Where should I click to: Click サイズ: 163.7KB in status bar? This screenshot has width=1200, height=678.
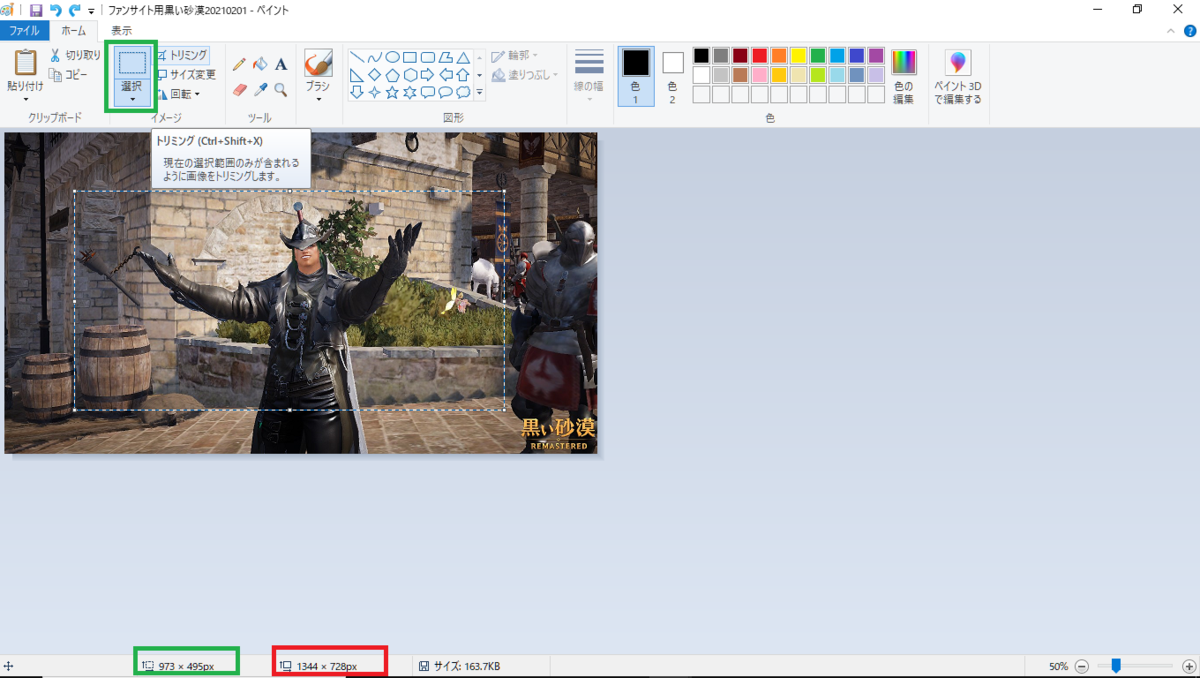(459, 666)
